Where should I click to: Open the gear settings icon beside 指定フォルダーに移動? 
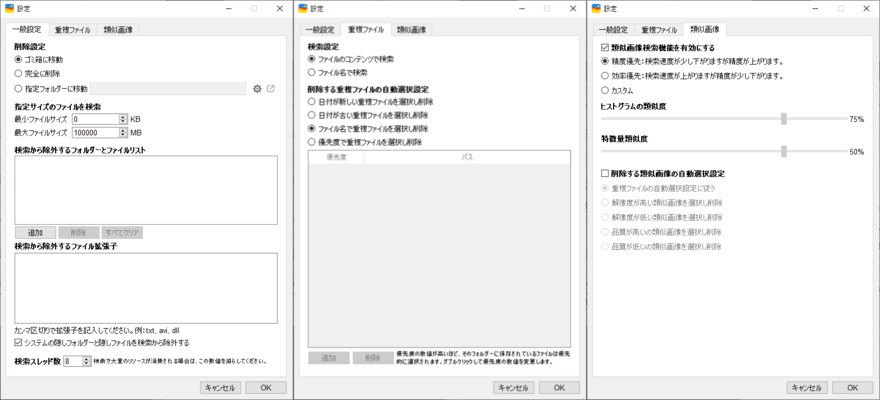(x=258, y=89)
